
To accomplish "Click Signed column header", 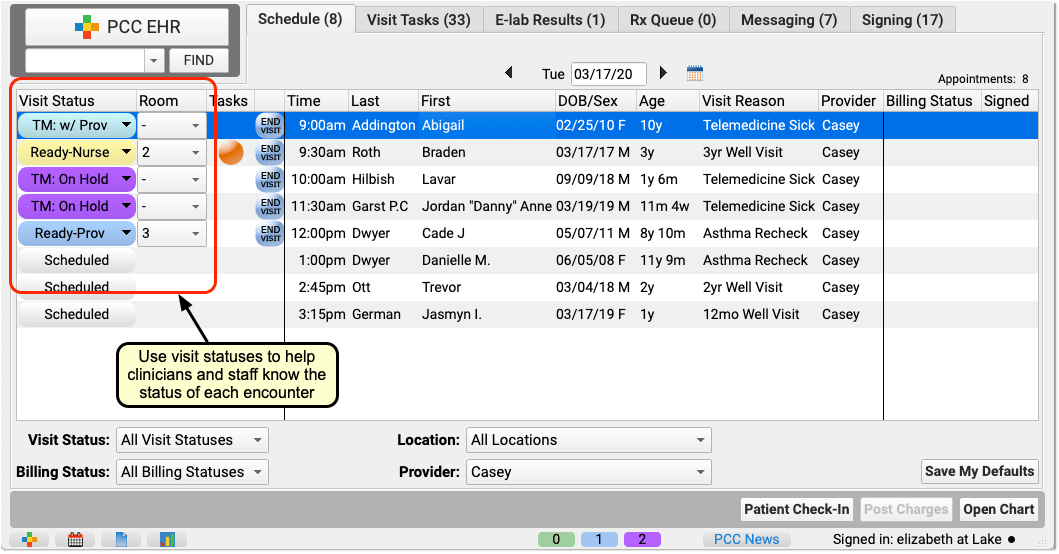I will coord(1010,101).
